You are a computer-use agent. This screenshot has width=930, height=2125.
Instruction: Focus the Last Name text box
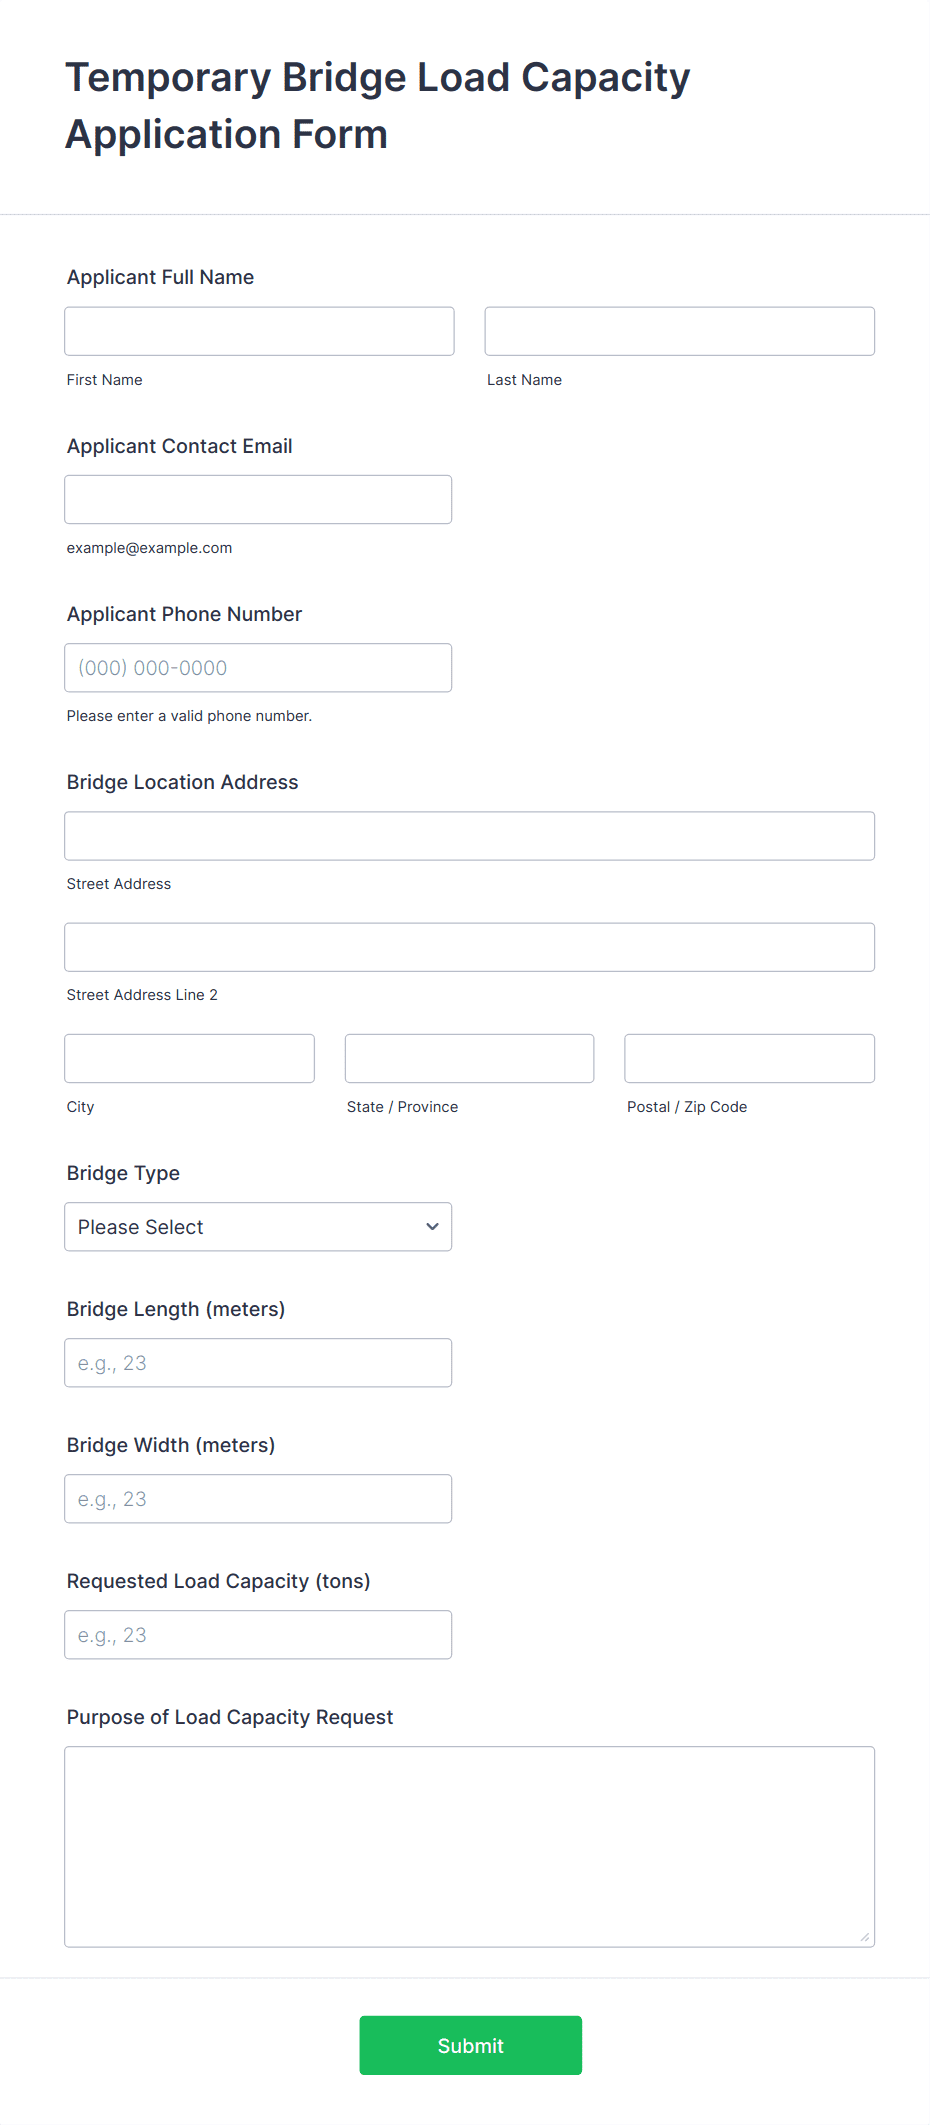pyautogui.click(x=679, y=331)
